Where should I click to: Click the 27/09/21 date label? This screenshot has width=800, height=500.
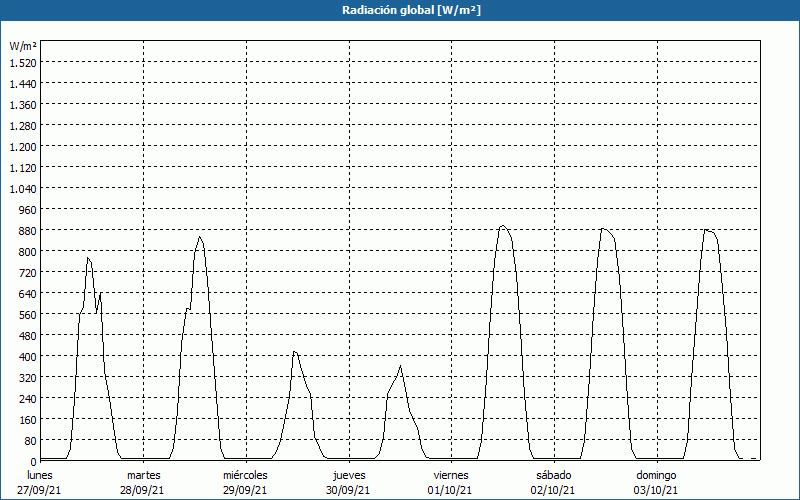(x=39, y=490)
